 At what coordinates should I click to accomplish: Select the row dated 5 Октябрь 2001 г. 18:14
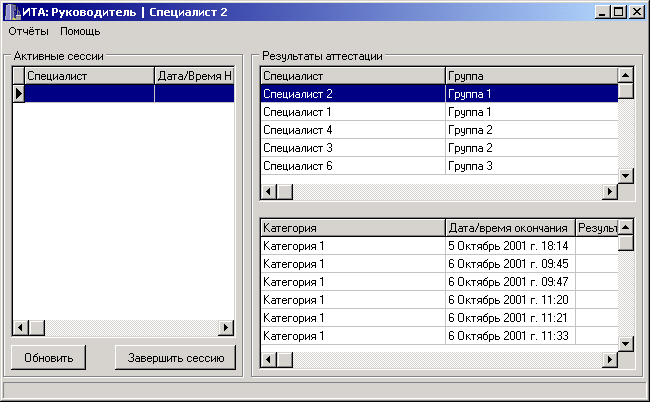439,246
